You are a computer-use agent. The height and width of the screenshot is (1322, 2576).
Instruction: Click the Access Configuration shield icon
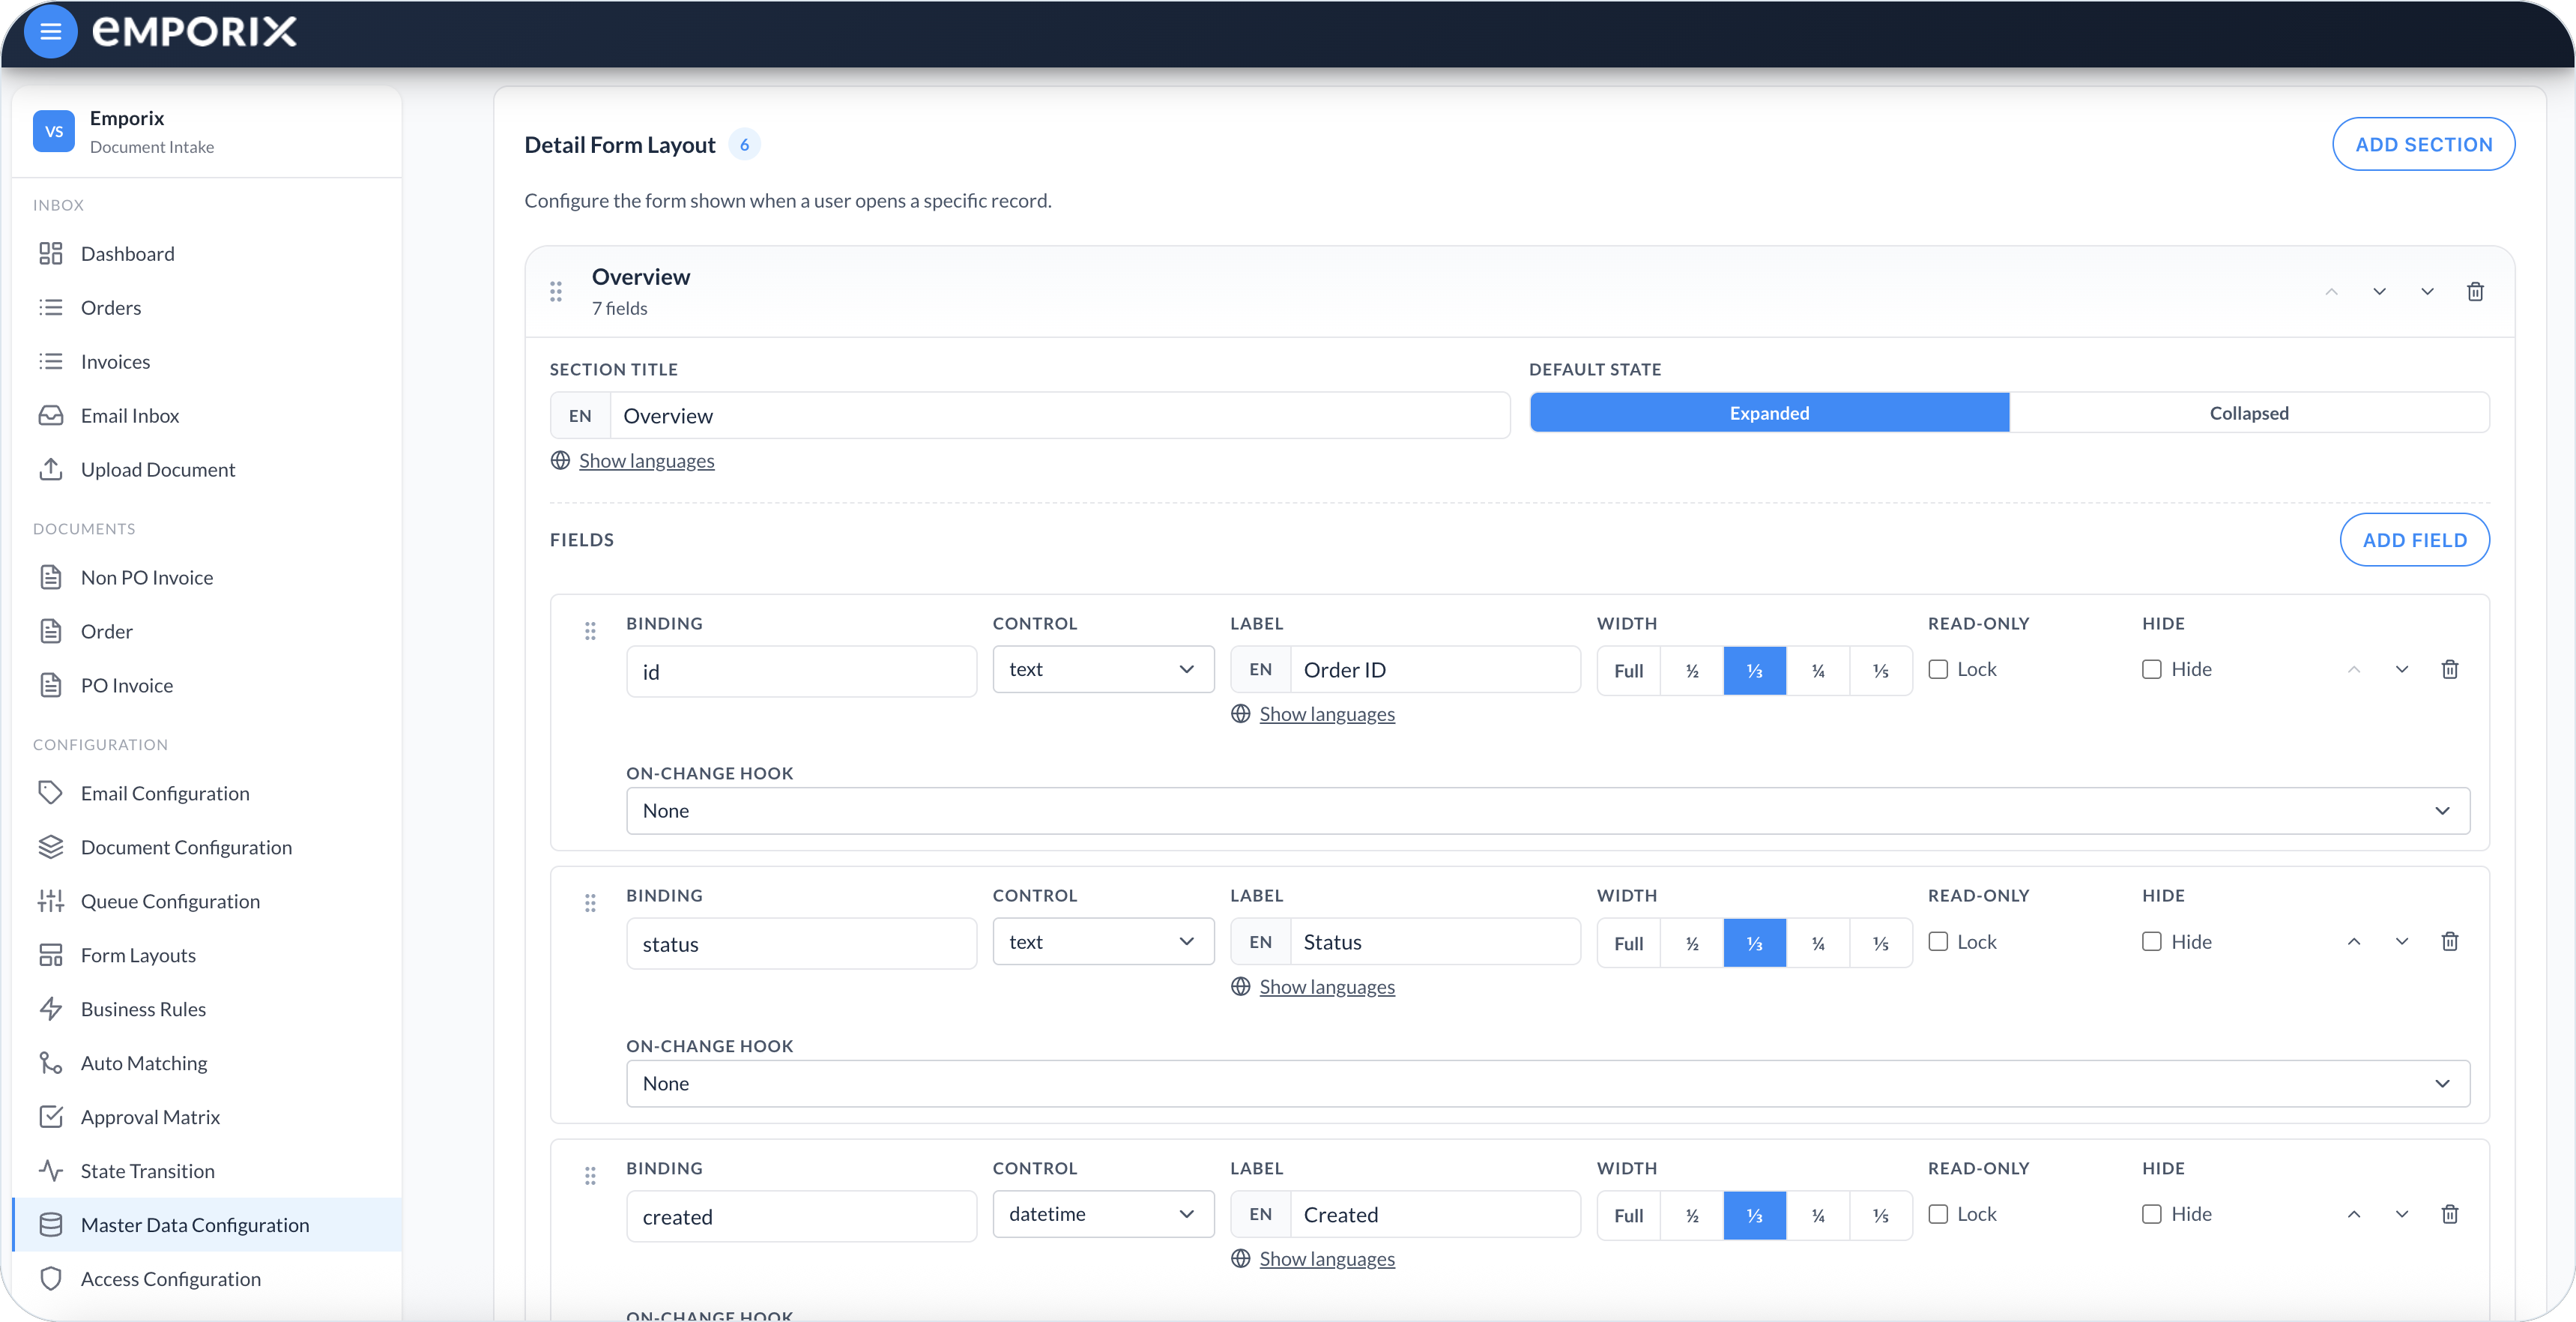(51, 1278)
